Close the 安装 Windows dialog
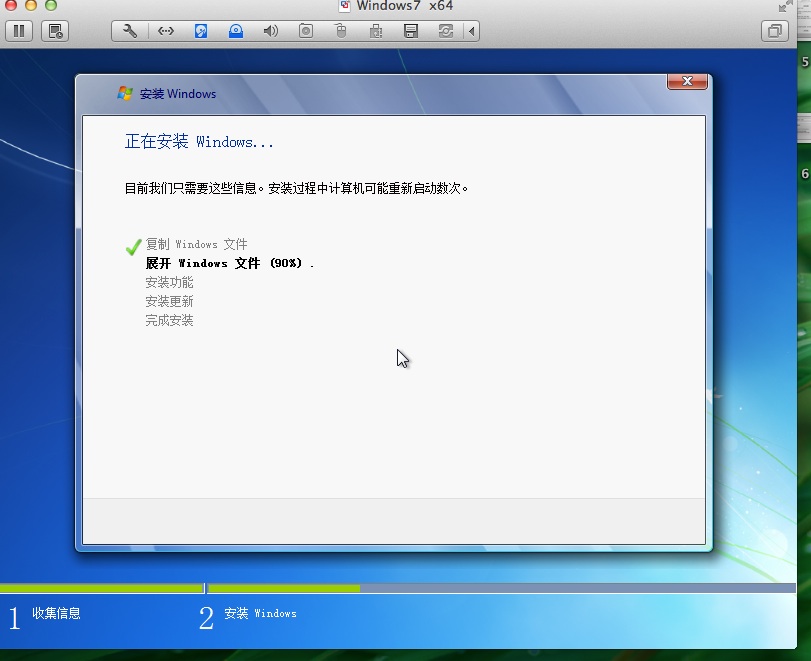Screen dimensions: 811x661 click(687, 81)
